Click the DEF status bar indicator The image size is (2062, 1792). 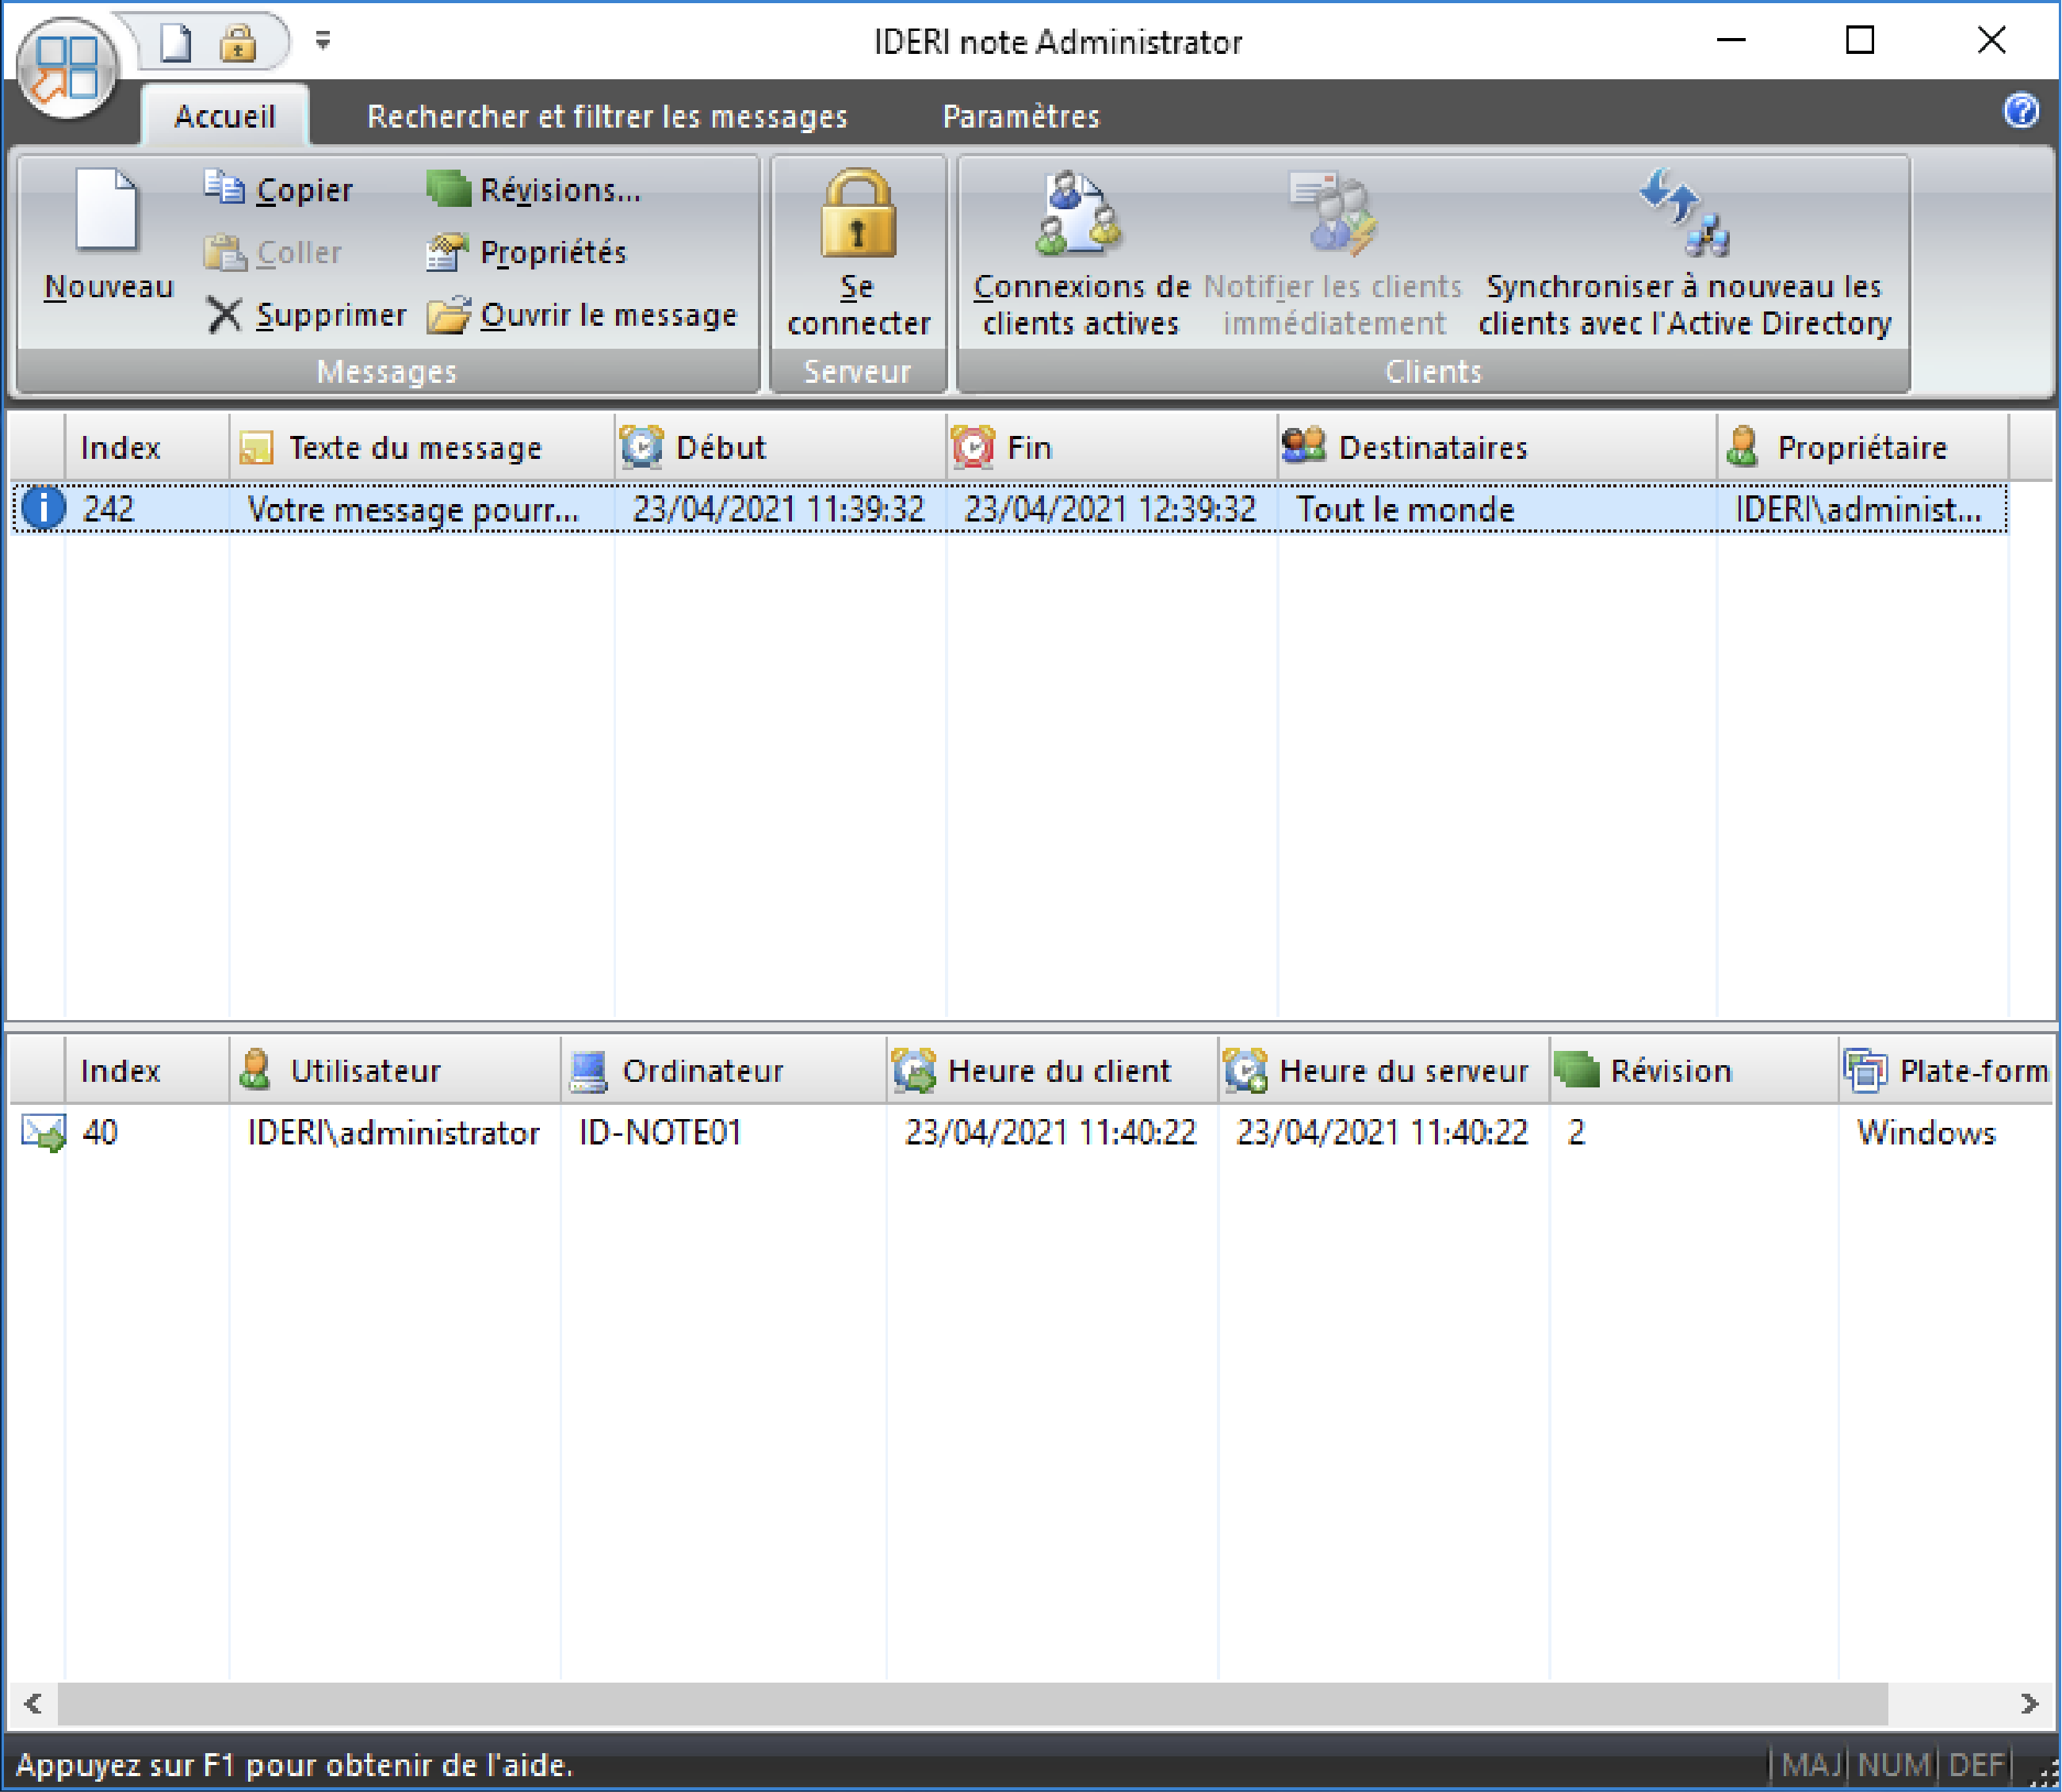[x=1976, y=1764]
